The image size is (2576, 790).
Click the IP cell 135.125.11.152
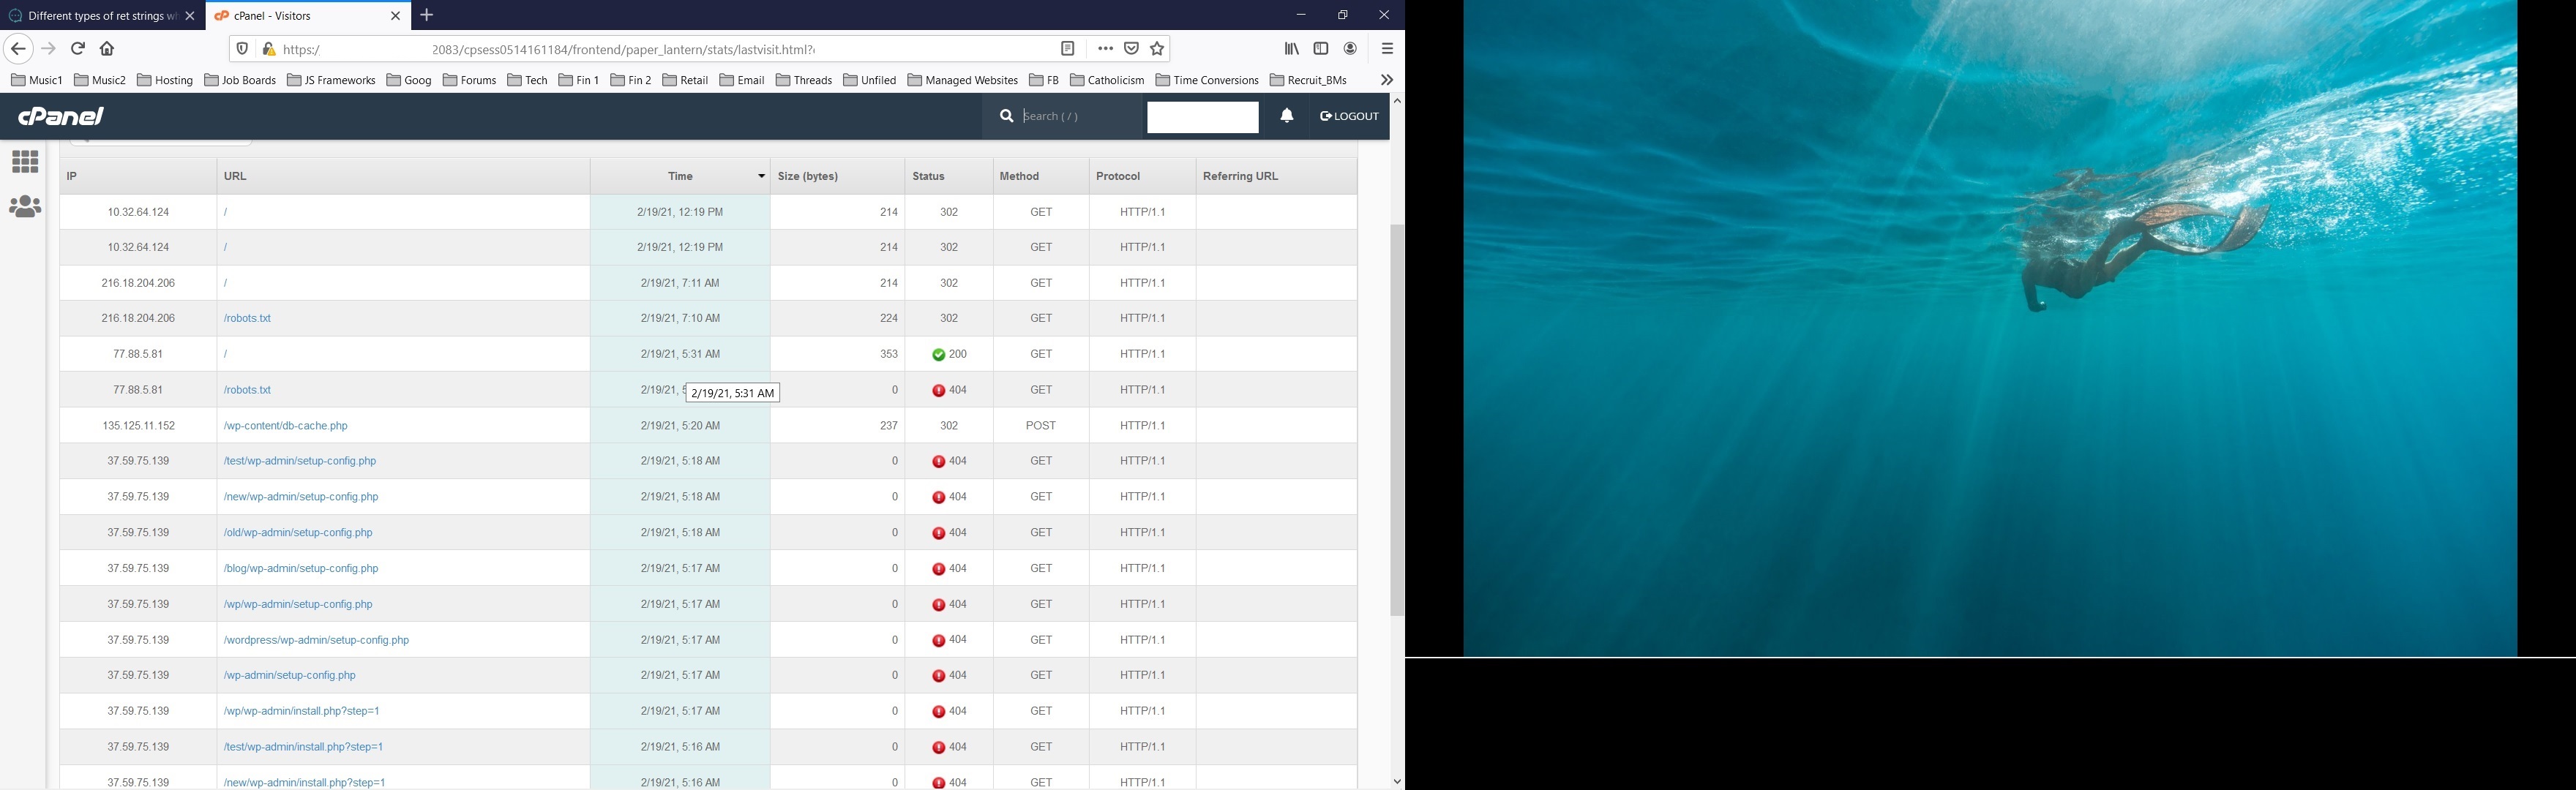pyautogui.click(x=138, y=426)
